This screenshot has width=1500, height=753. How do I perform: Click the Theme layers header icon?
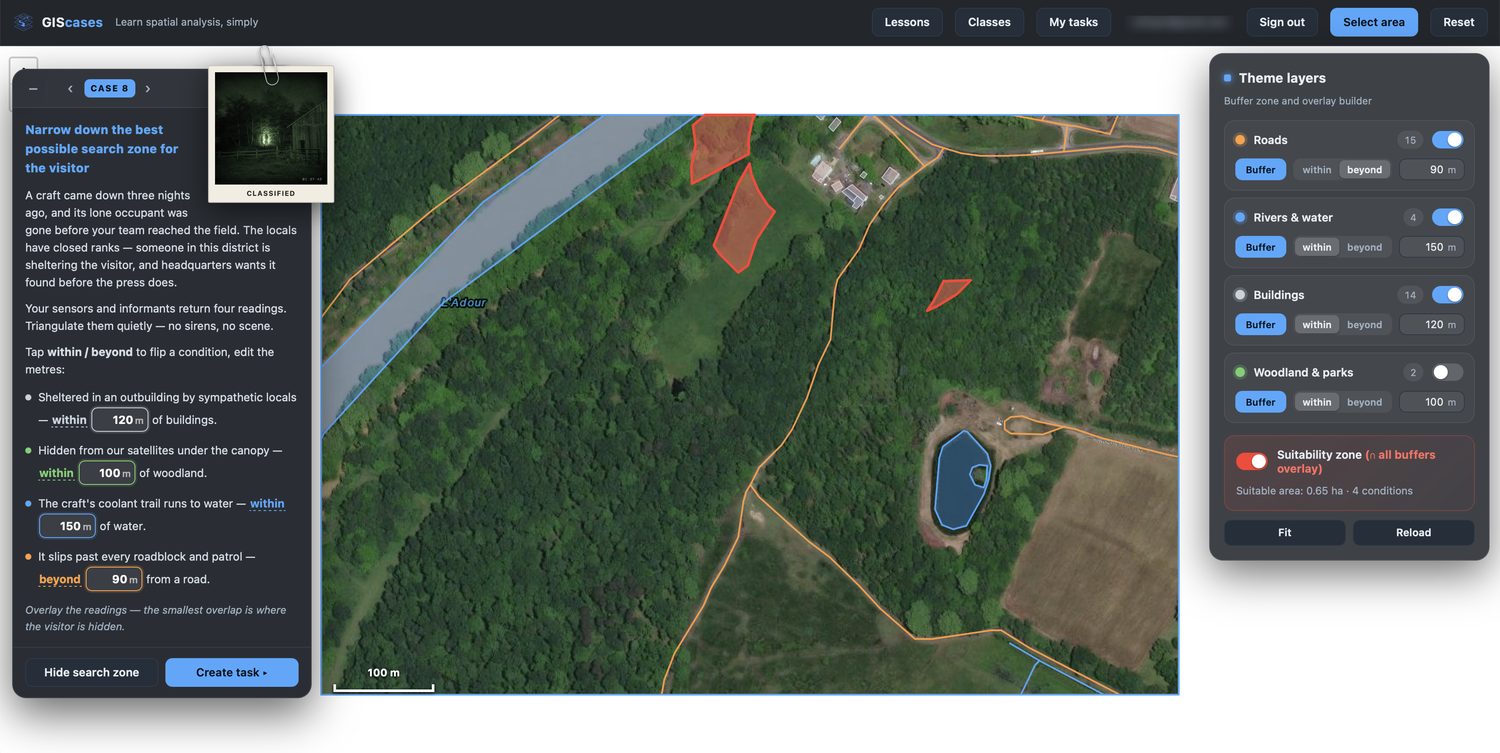[1228, 78]
